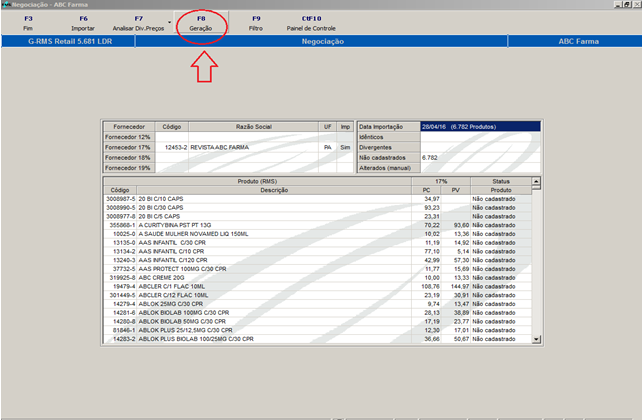Open F7 Analisar Div.Preços

coord(138,23)
